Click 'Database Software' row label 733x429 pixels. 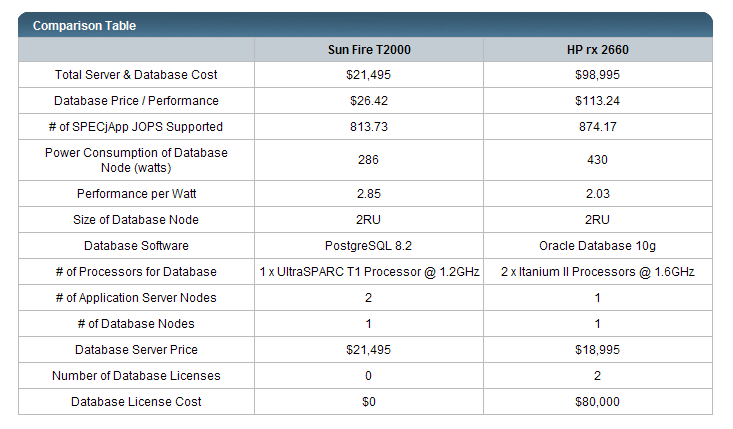click(136, 245)
